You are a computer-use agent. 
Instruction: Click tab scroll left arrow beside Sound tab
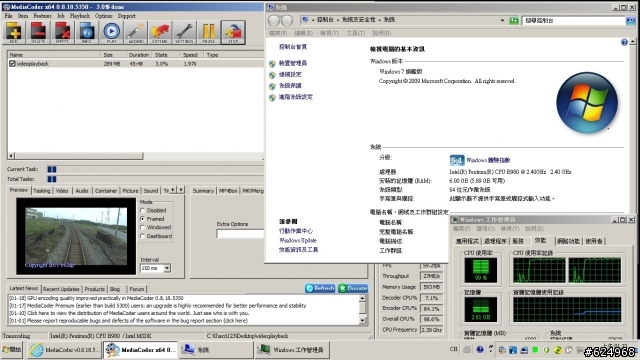(x=173, y=190)
